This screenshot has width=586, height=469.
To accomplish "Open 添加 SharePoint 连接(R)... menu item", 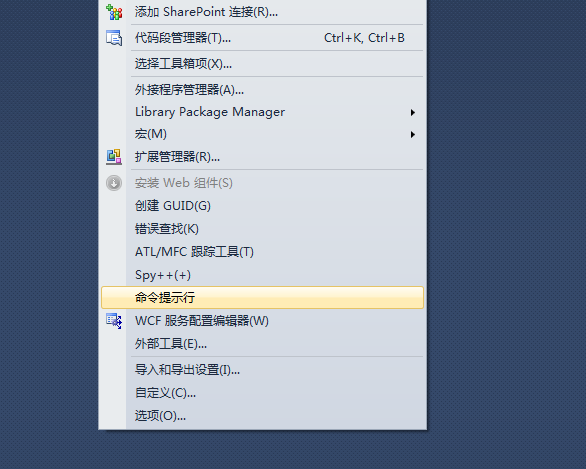I will click(262, 12).
